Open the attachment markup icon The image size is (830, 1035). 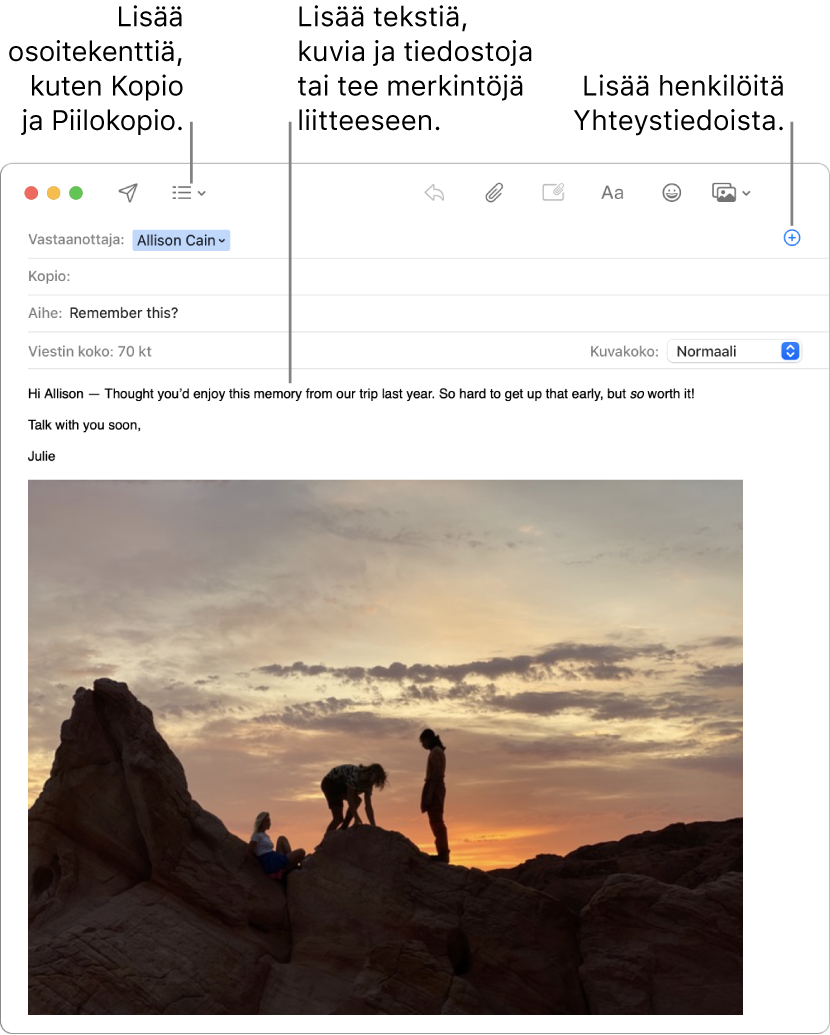(x=553, y=192)
